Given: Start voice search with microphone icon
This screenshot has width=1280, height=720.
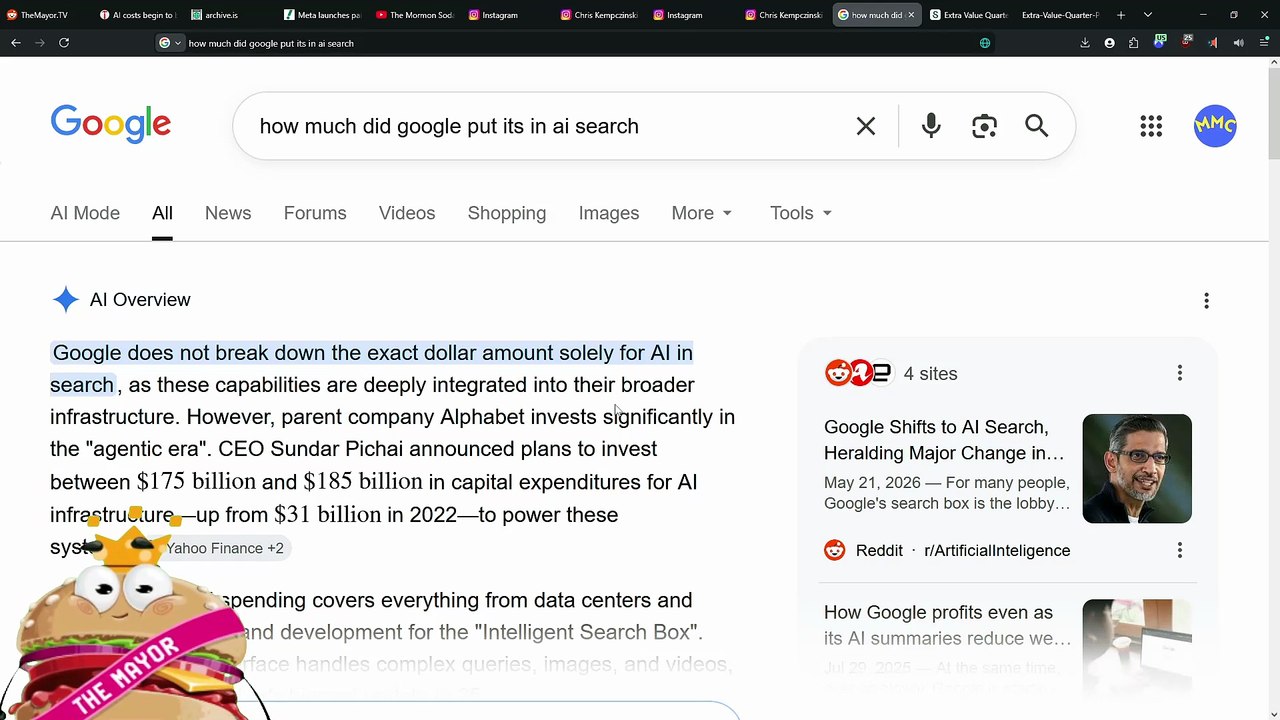Looking at the screenshot, I should [x=931, y=126].
